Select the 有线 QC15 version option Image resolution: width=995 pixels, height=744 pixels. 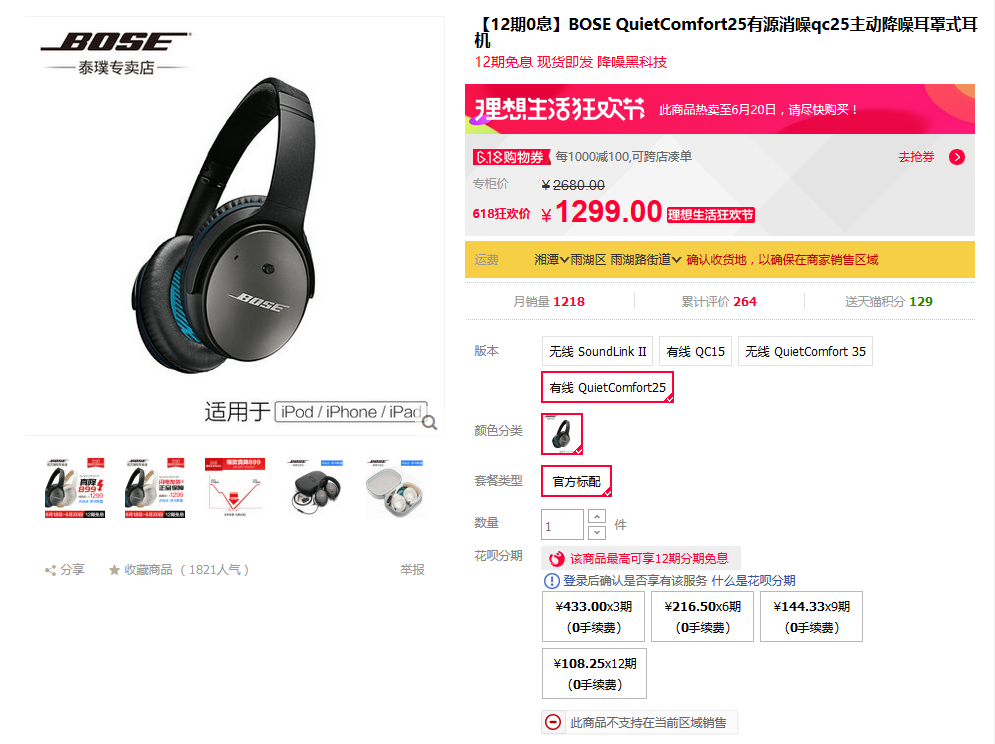pos(695,351)
